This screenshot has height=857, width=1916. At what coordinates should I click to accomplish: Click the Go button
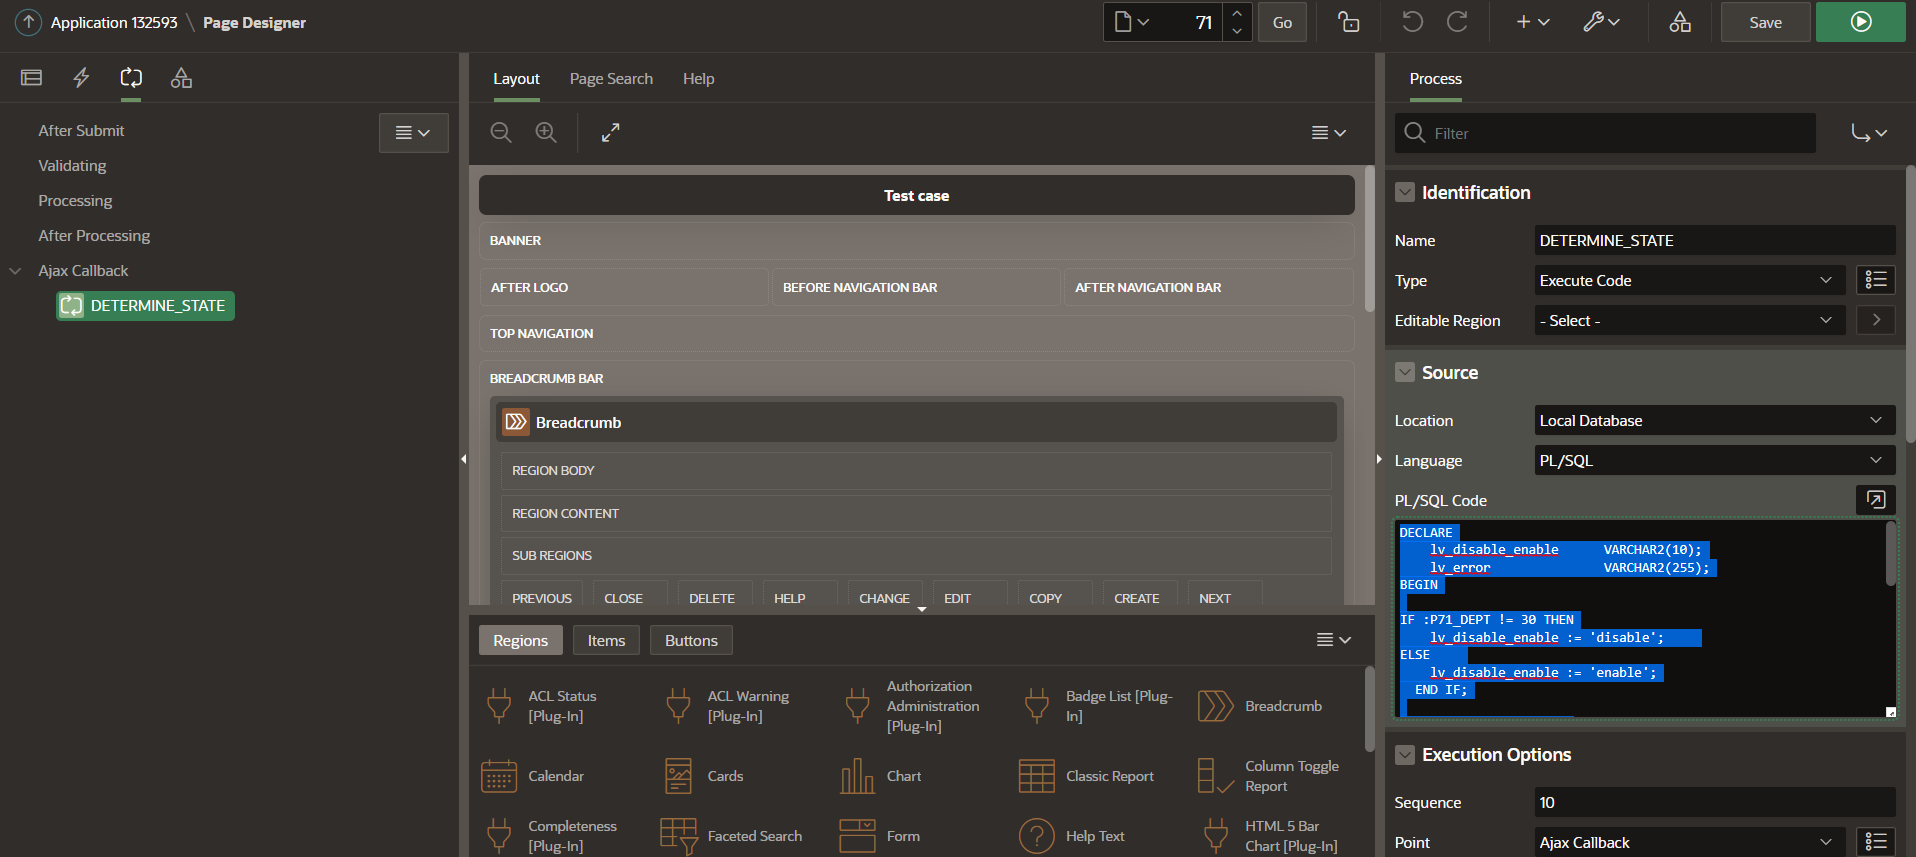click(1282, 22)
